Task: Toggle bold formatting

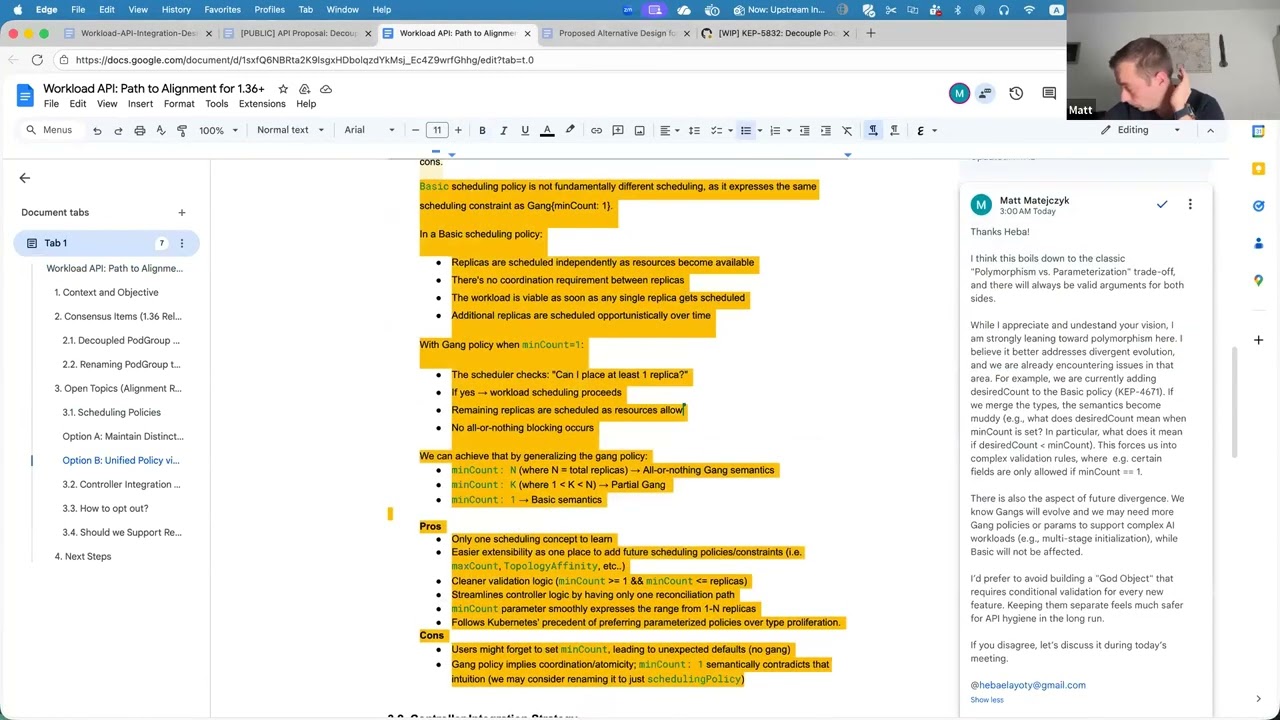Action: coord(482,130)
